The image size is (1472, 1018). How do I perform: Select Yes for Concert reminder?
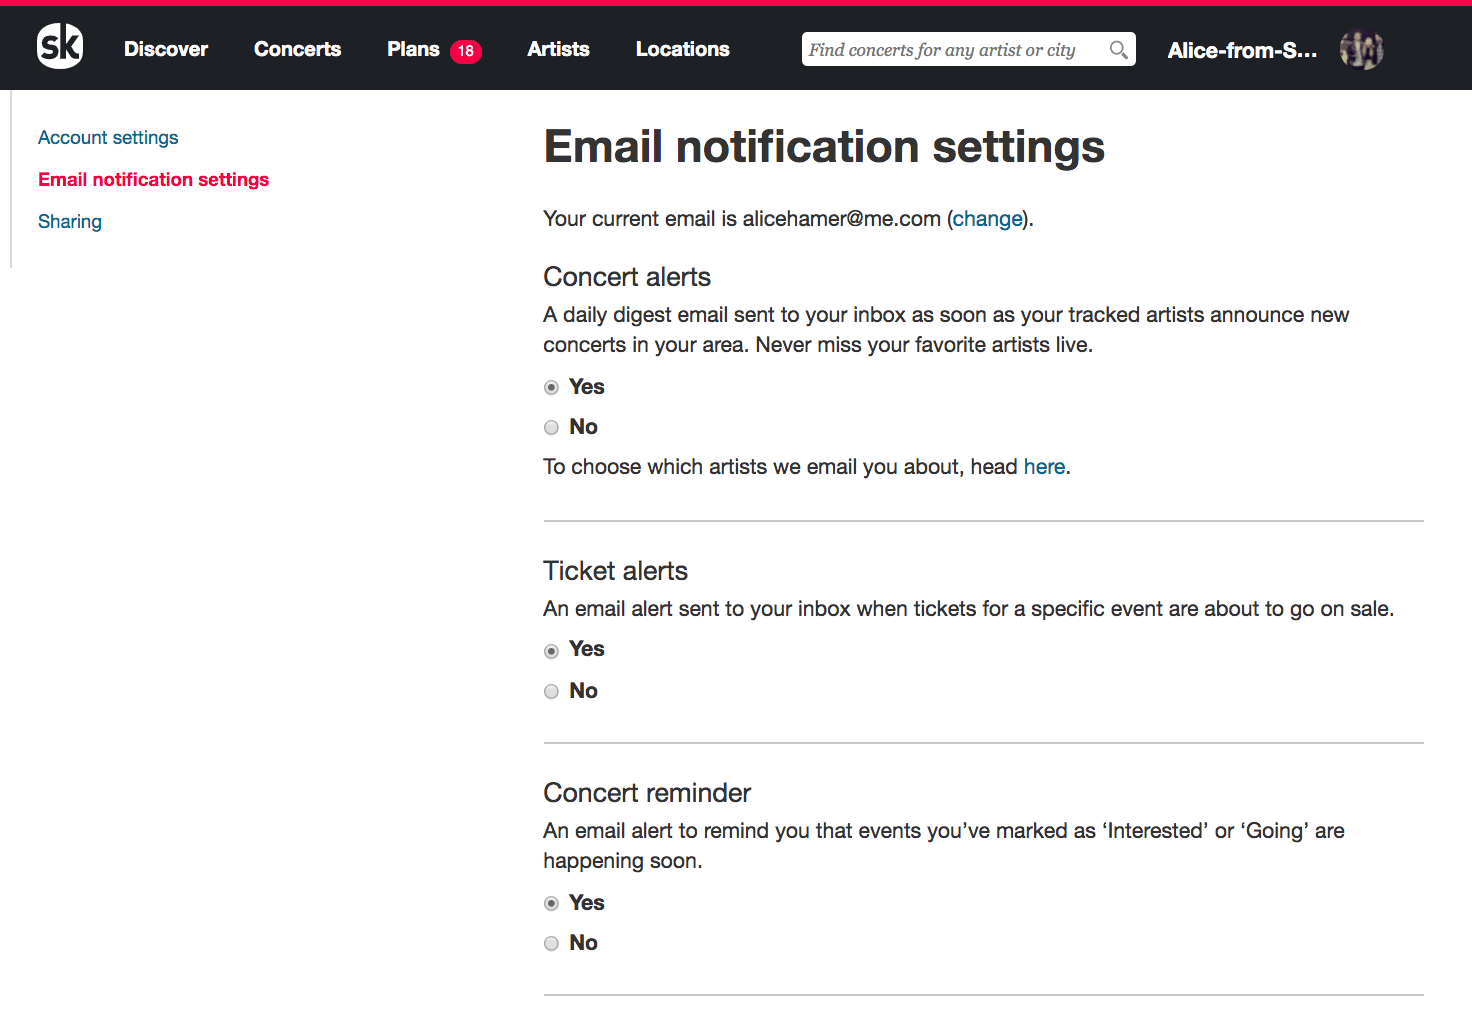(551, 903)
